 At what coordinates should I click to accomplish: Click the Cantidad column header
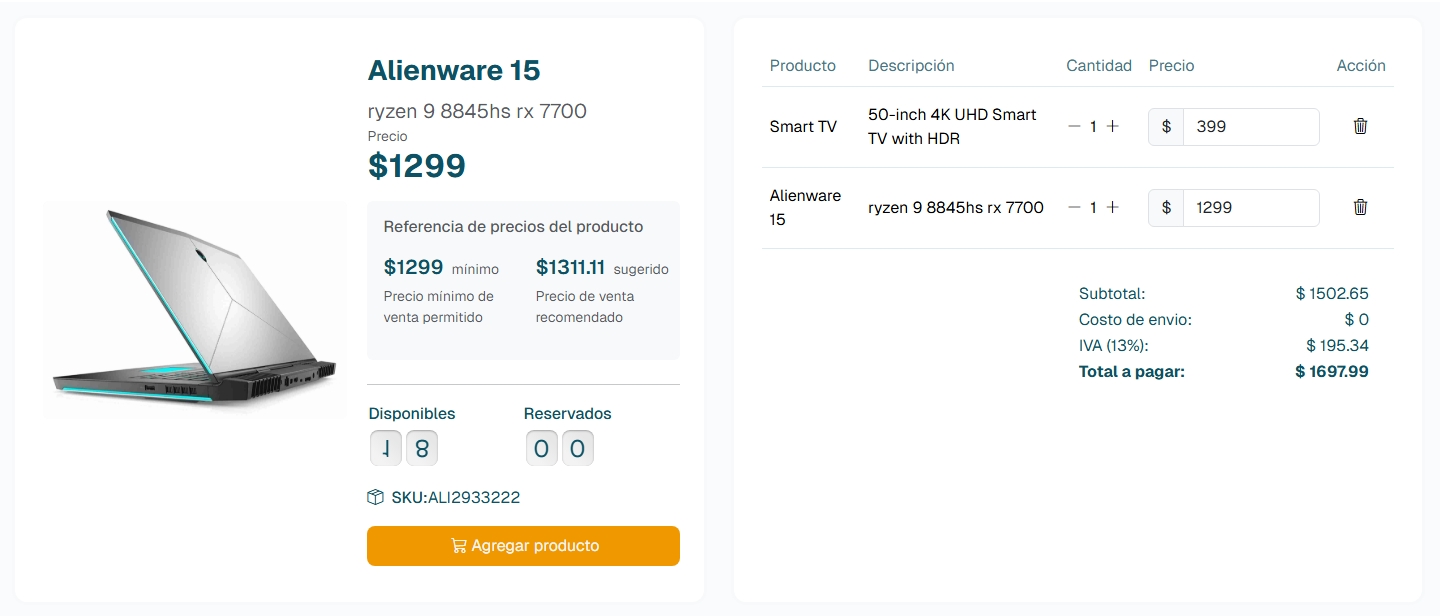[1098, 65]
